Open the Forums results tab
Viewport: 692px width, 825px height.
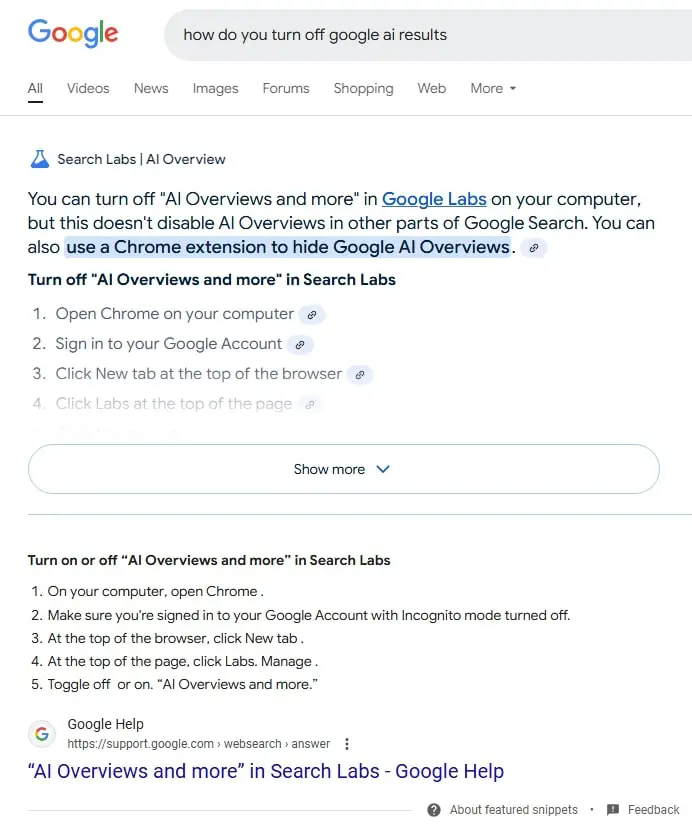pyautogui.click(x=286, y=88)
